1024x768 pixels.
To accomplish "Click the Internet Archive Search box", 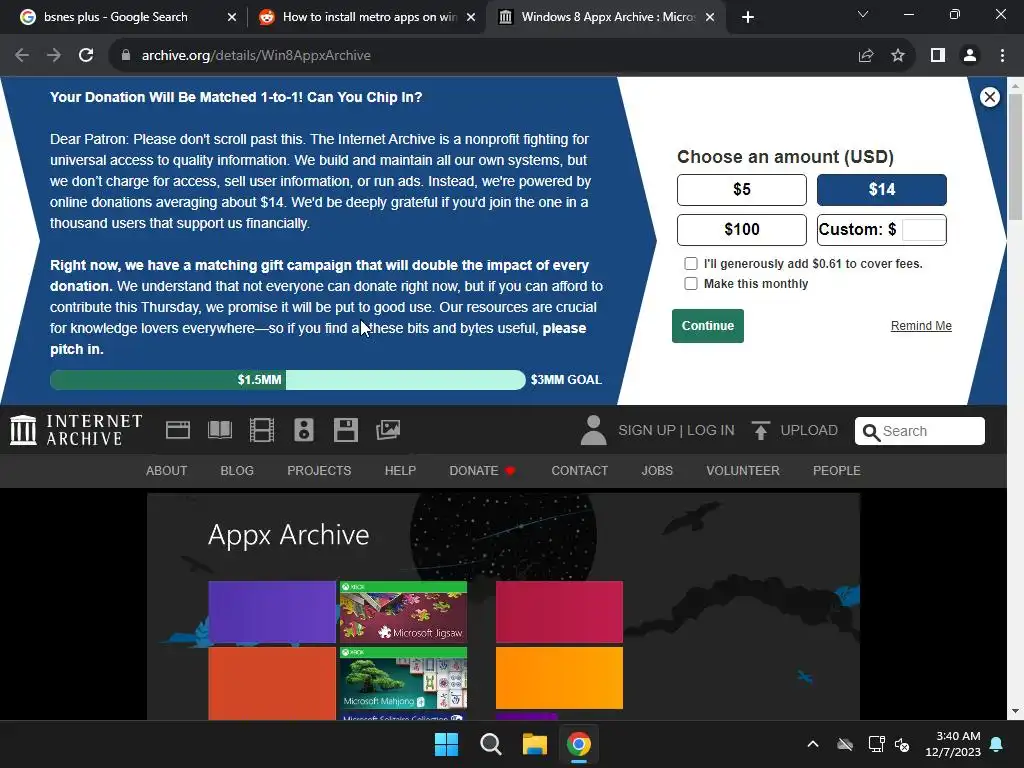I will [x=920, y=431].
